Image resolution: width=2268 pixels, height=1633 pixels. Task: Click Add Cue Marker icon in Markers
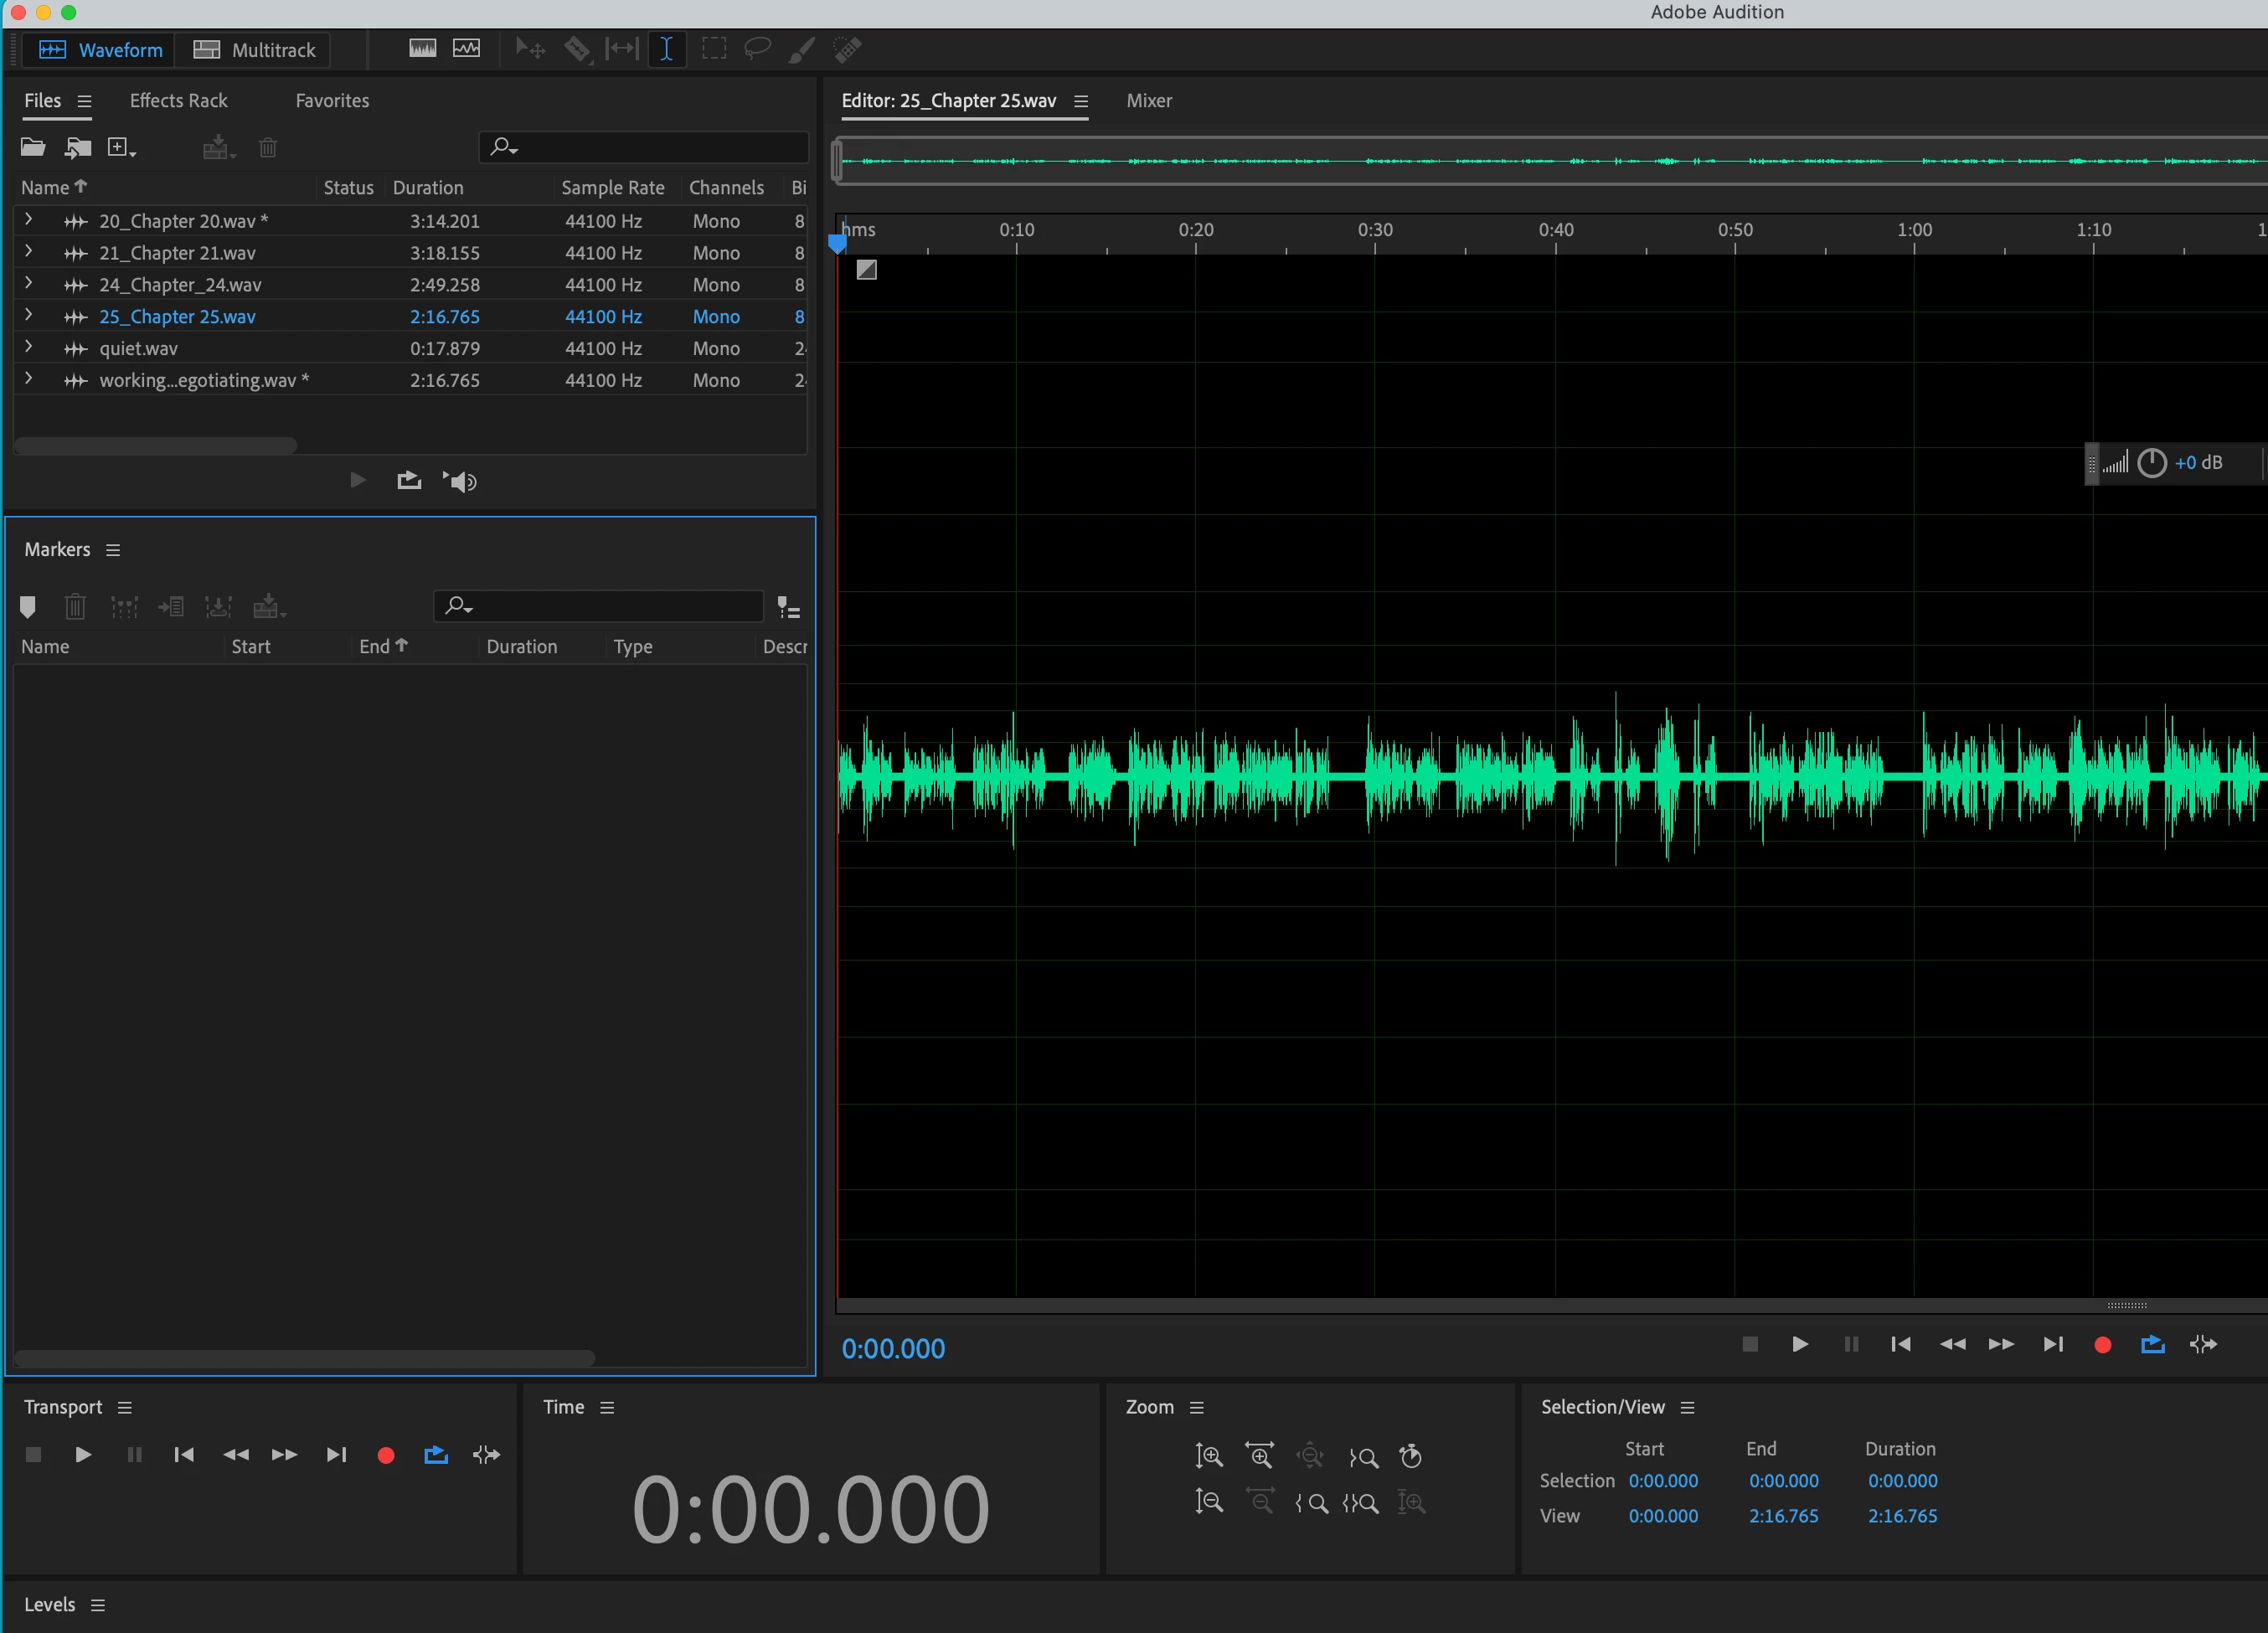click(x=28, y=606)
